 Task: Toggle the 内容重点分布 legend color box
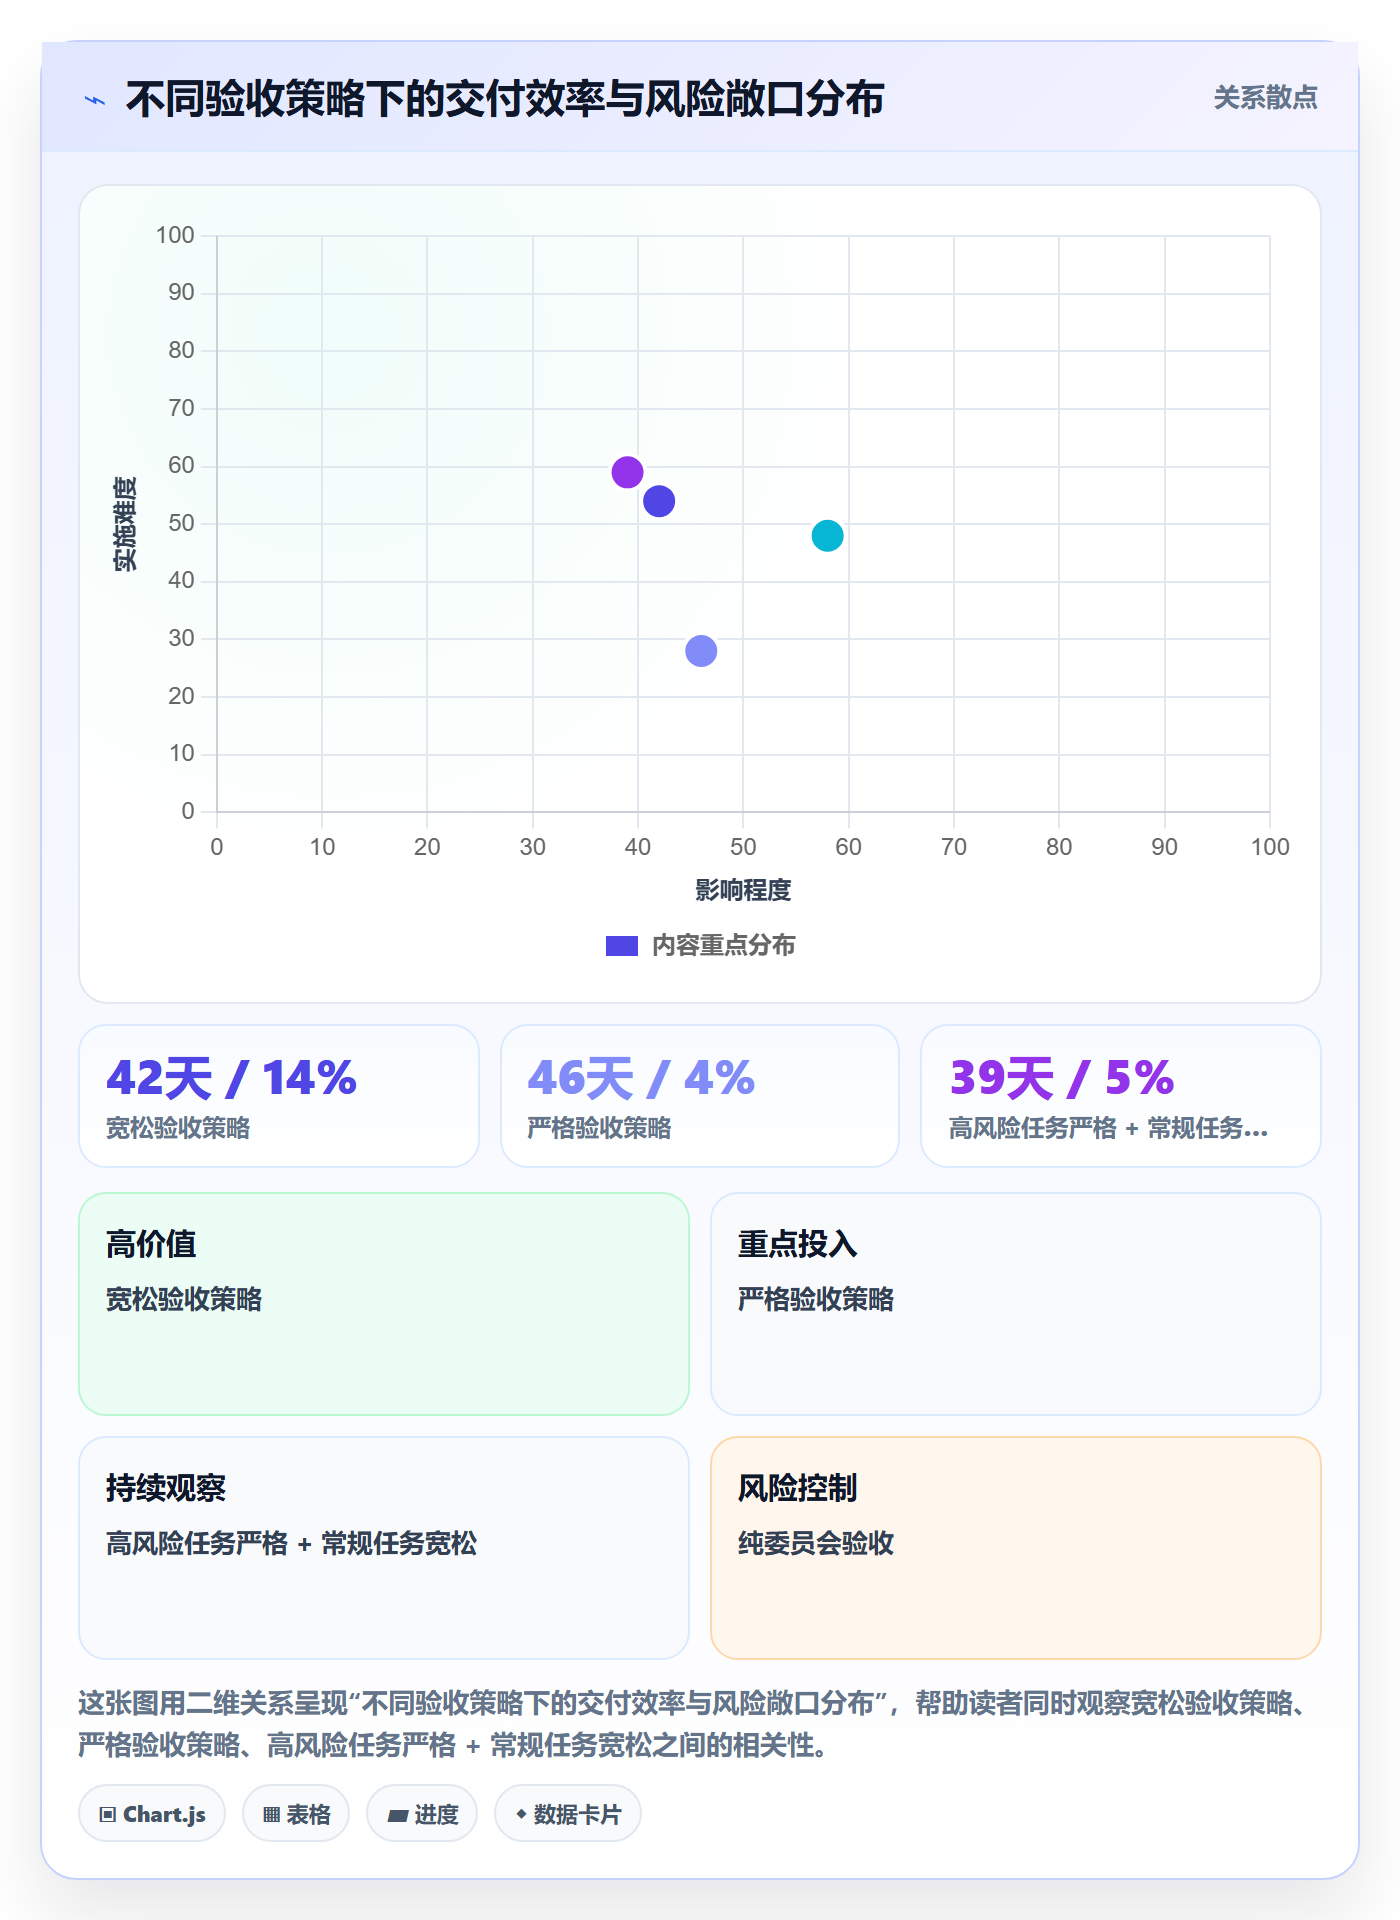pyautogui.click(x=622, y=946)
